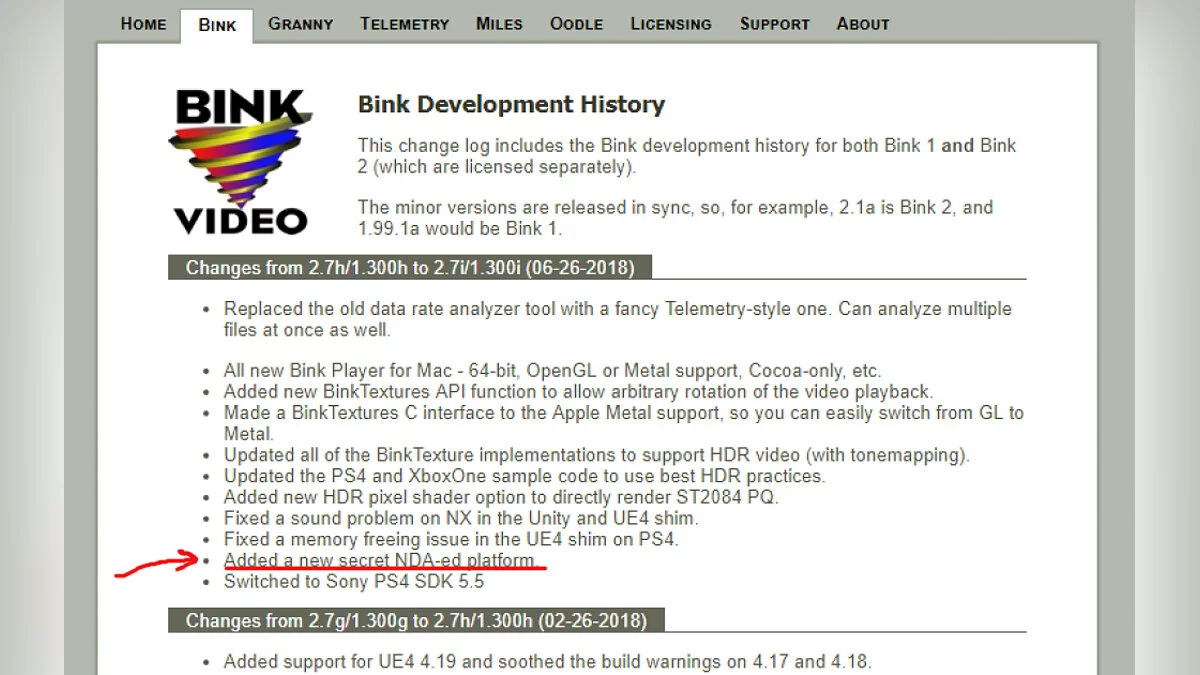Go to the Support tab
The image size is (1200, 675).
(x=774, y=23)
